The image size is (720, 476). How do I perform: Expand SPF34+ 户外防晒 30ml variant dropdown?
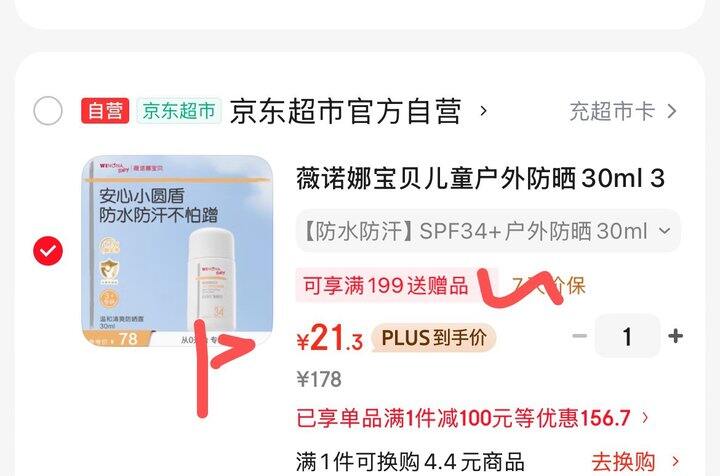(488, 231)
